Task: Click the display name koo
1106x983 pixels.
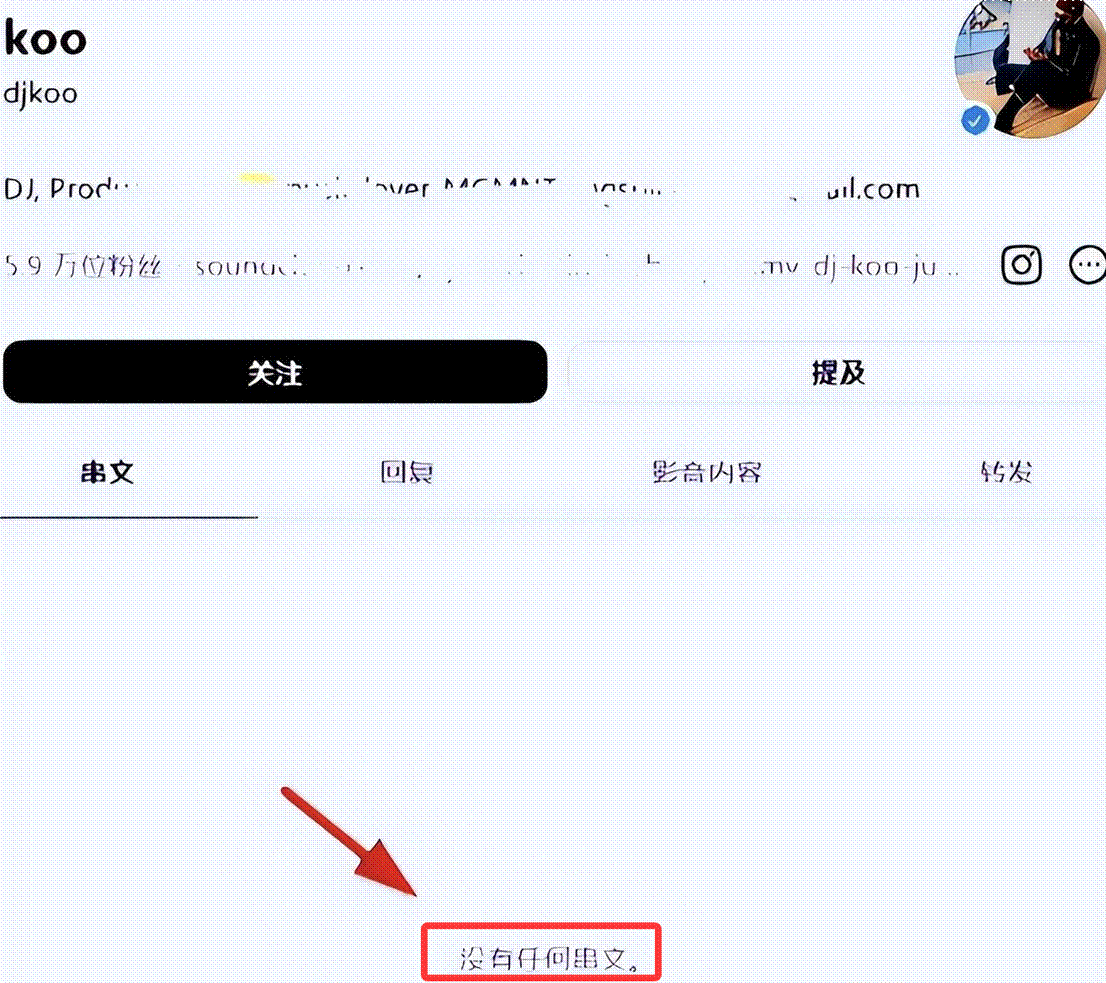Action: point(45,37)
